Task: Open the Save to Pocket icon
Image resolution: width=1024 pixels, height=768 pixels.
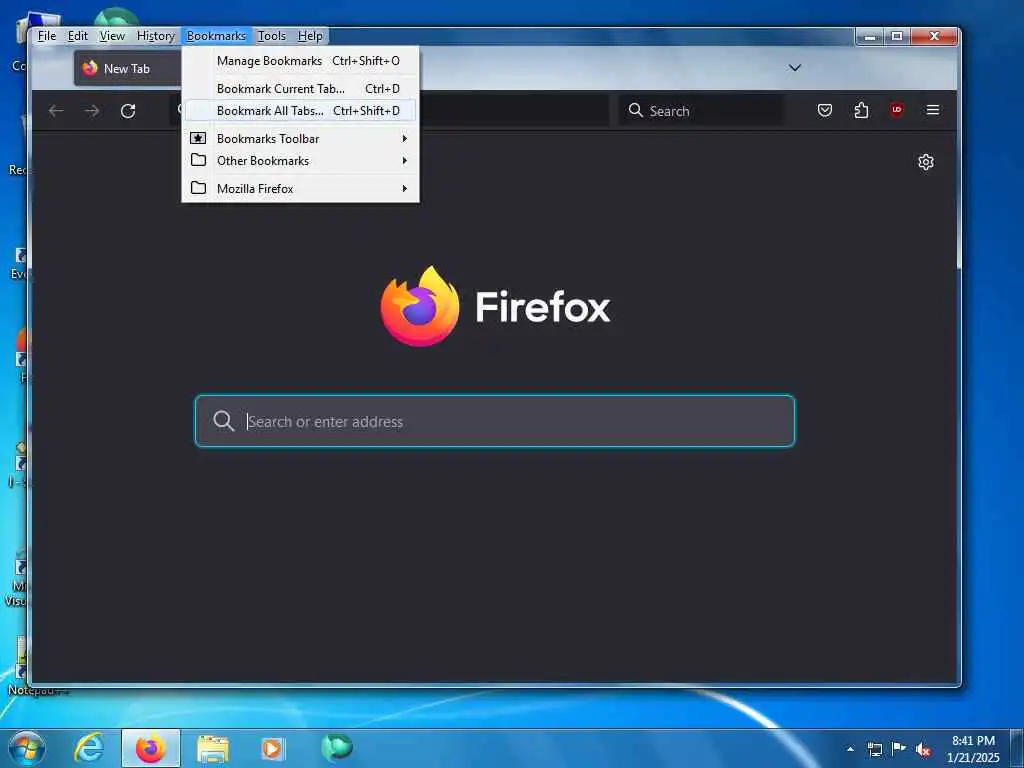Action: tap(825, 110)
